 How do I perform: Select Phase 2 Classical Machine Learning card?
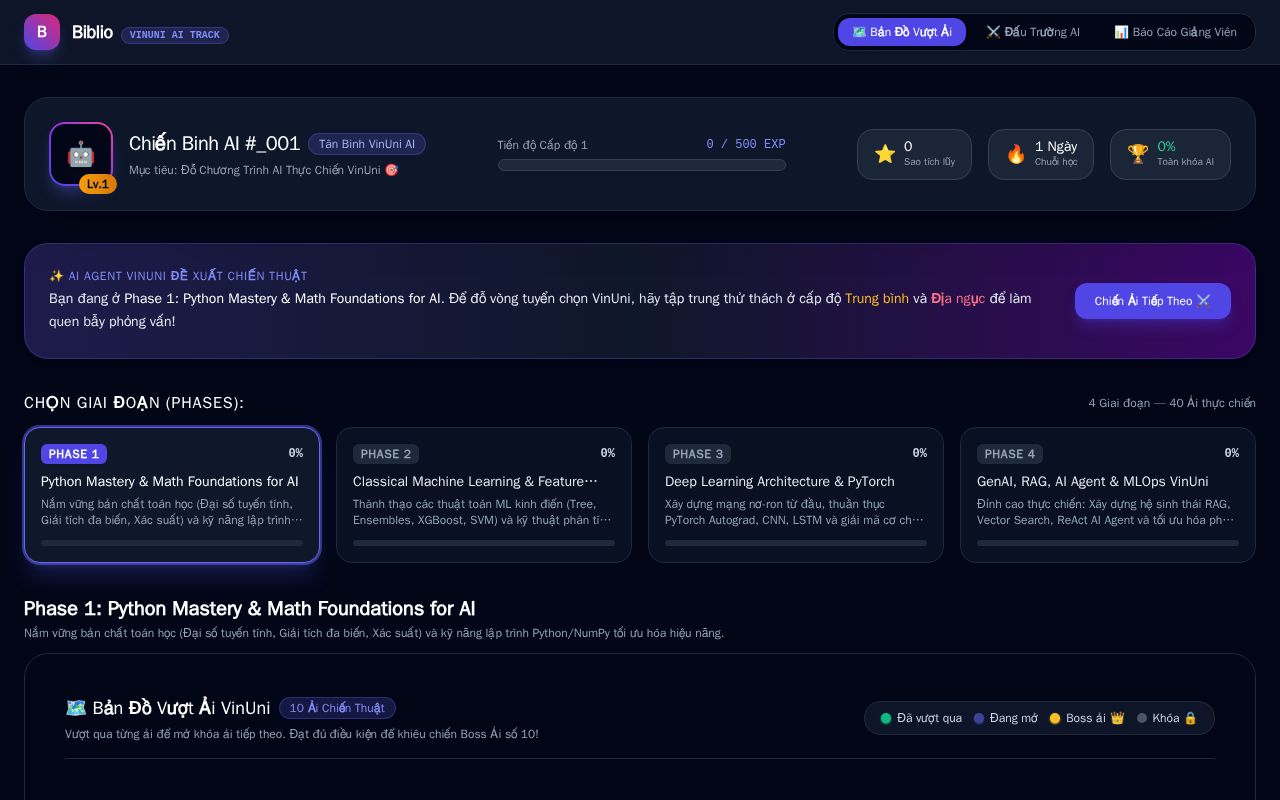484,495
